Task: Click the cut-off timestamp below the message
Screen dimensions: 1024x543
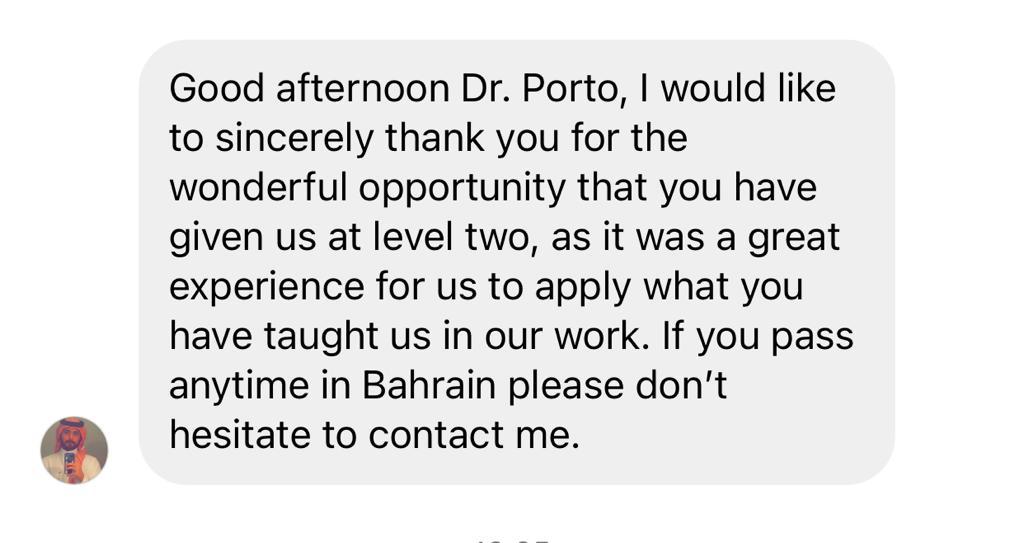Action: tap(512, 540)
